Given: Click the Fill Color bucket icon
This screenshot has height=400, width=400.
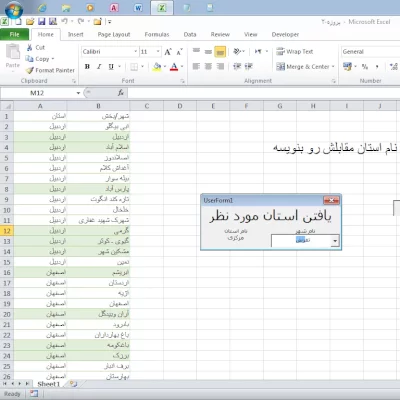Looking at the screenshot, I should pyautogui.click(x=157, y=67).
